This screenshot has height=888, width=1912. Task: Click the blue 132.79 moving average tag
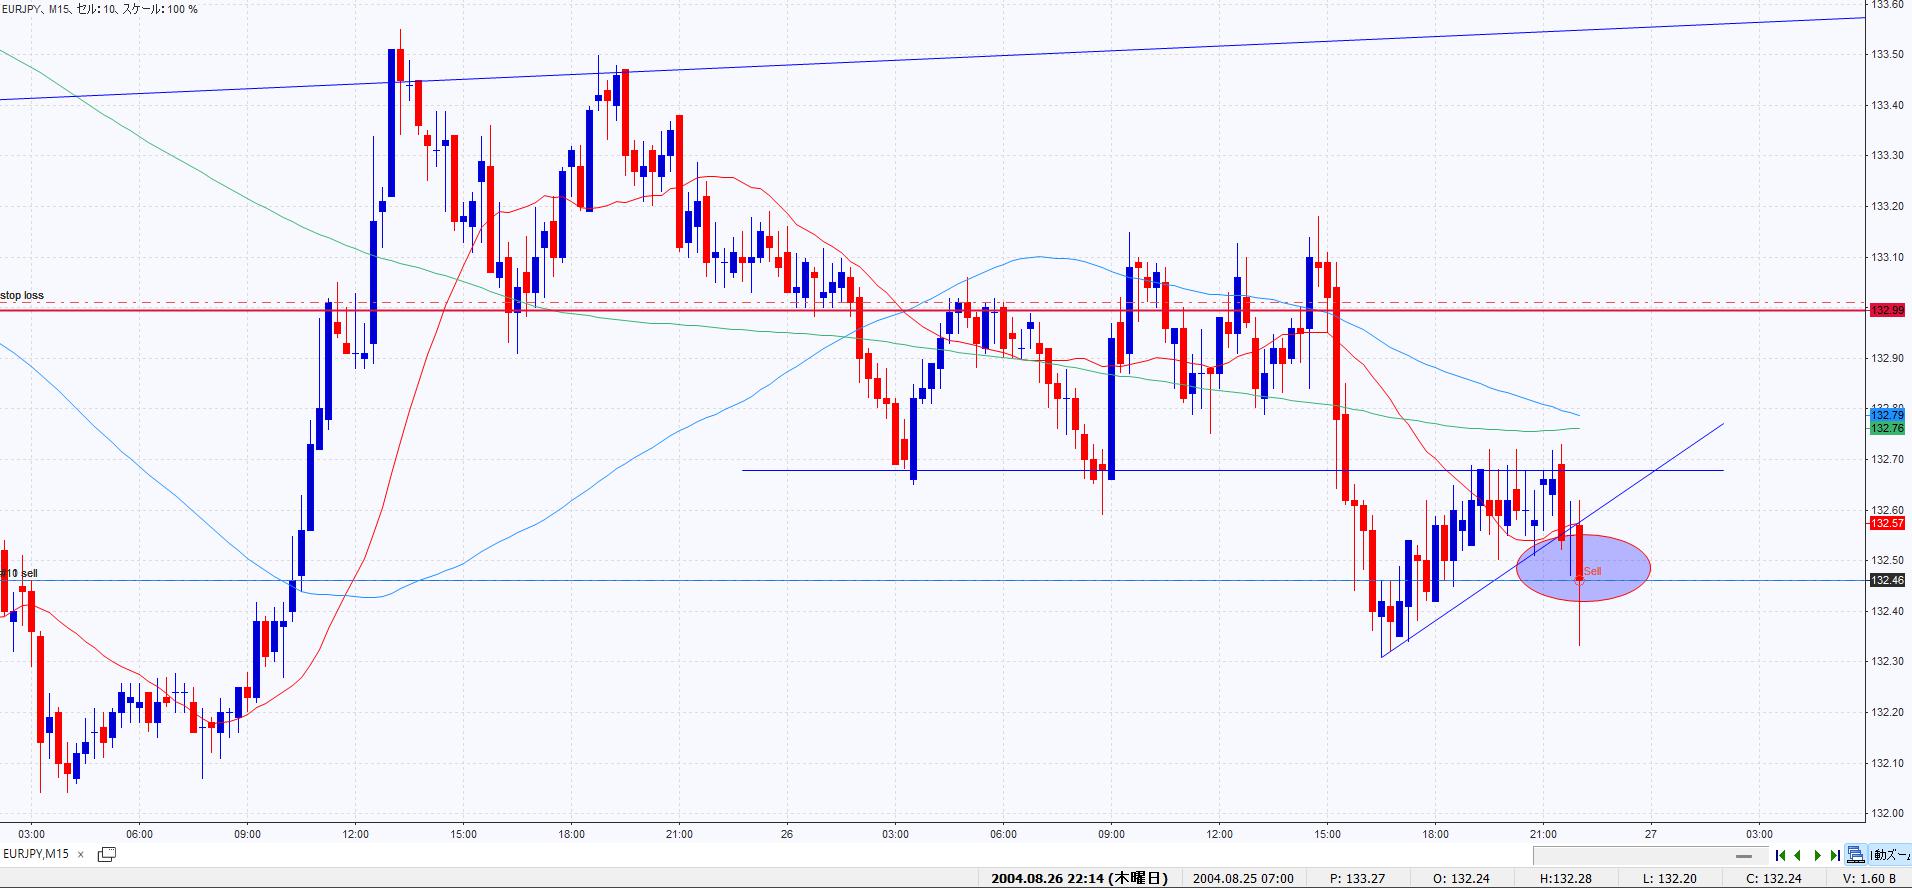(x=1887, y=415)
